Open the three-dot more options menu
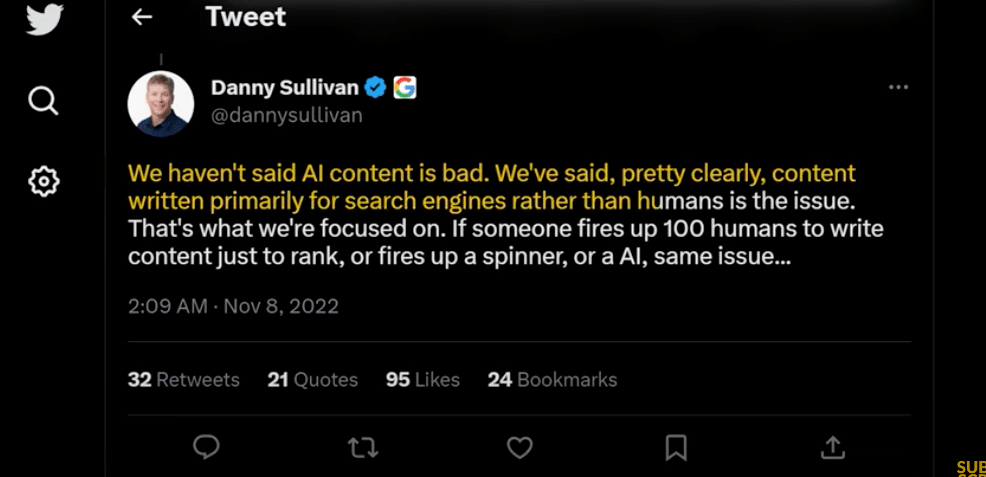The height and width of the screenshot is (477, 986). click(x=898, y=87)
